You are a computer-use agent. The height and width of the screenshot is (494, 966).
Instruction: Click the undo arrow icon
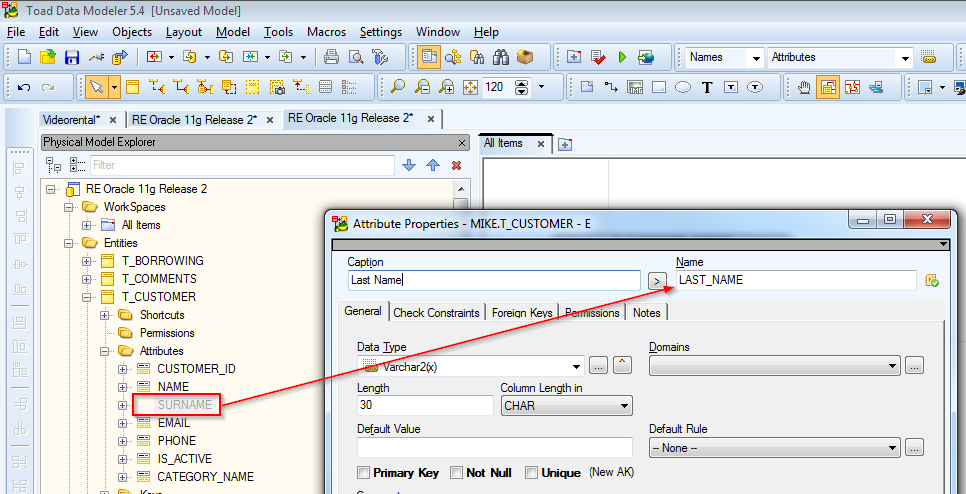click(24, 87)
